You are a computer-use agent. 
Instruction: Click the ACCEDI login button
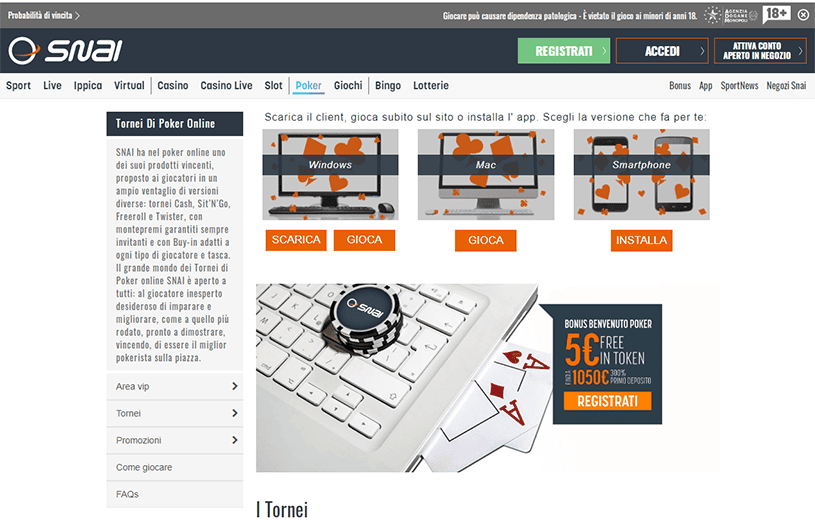tap(662, 51)
